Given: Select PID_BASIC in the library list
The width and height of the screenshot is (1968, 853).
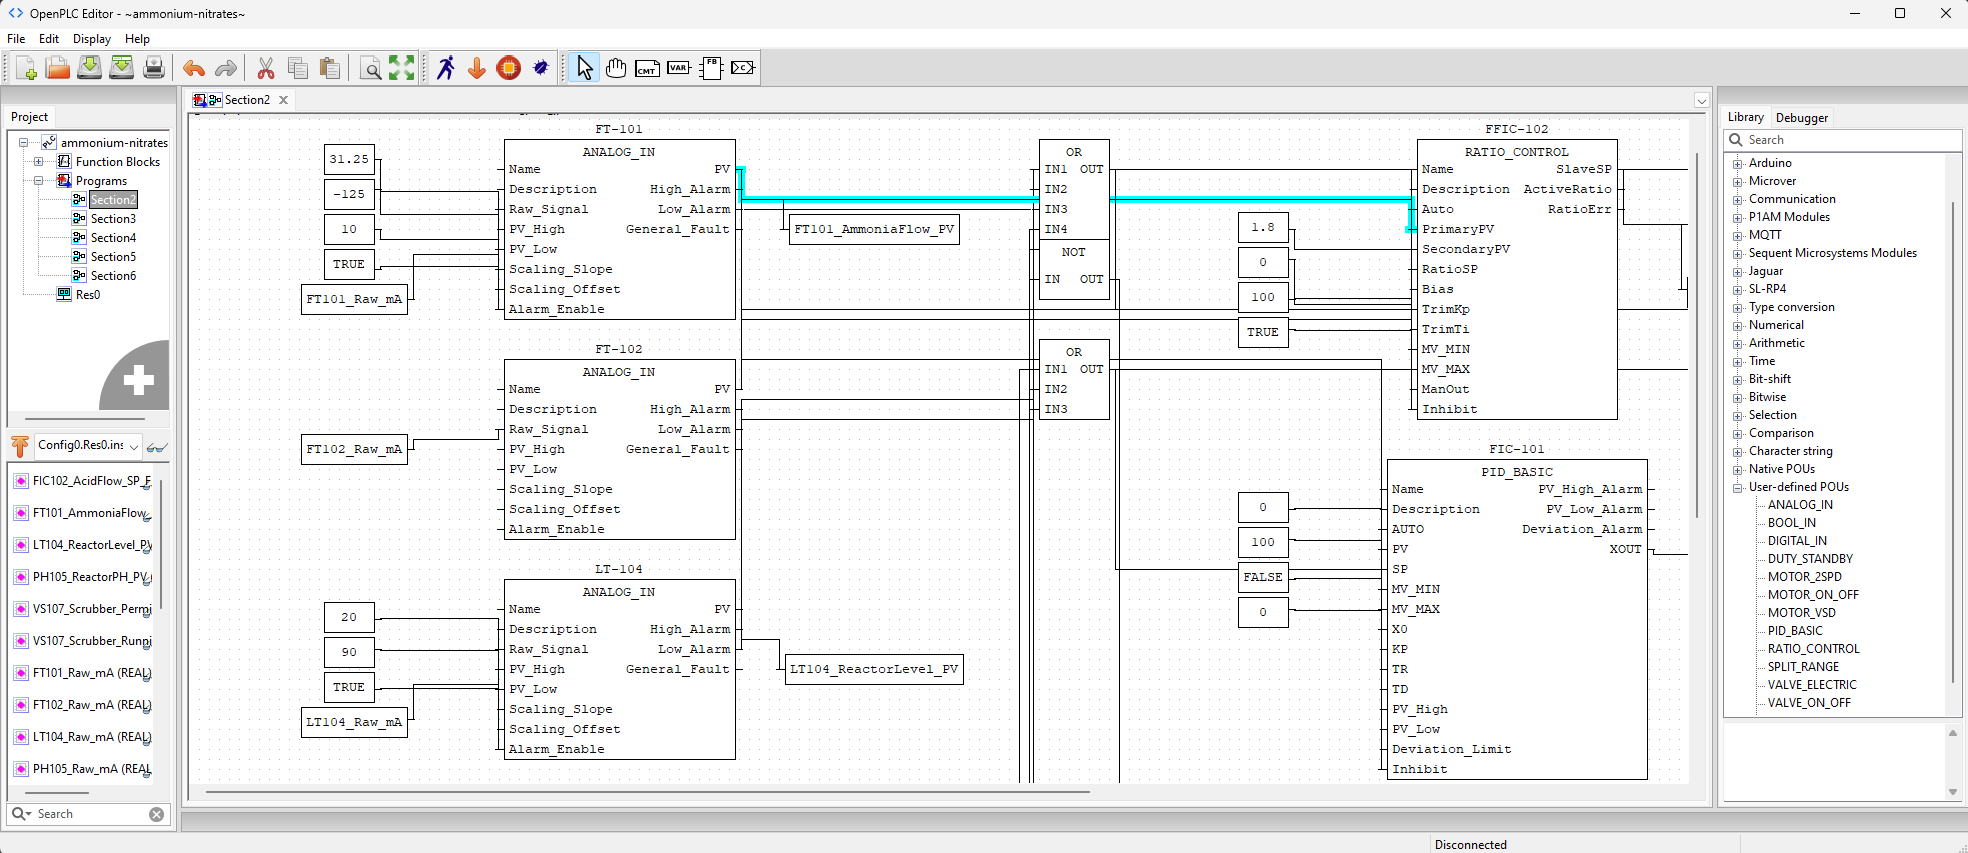Looking at the screenshot, I should (x=1794, y=631).
